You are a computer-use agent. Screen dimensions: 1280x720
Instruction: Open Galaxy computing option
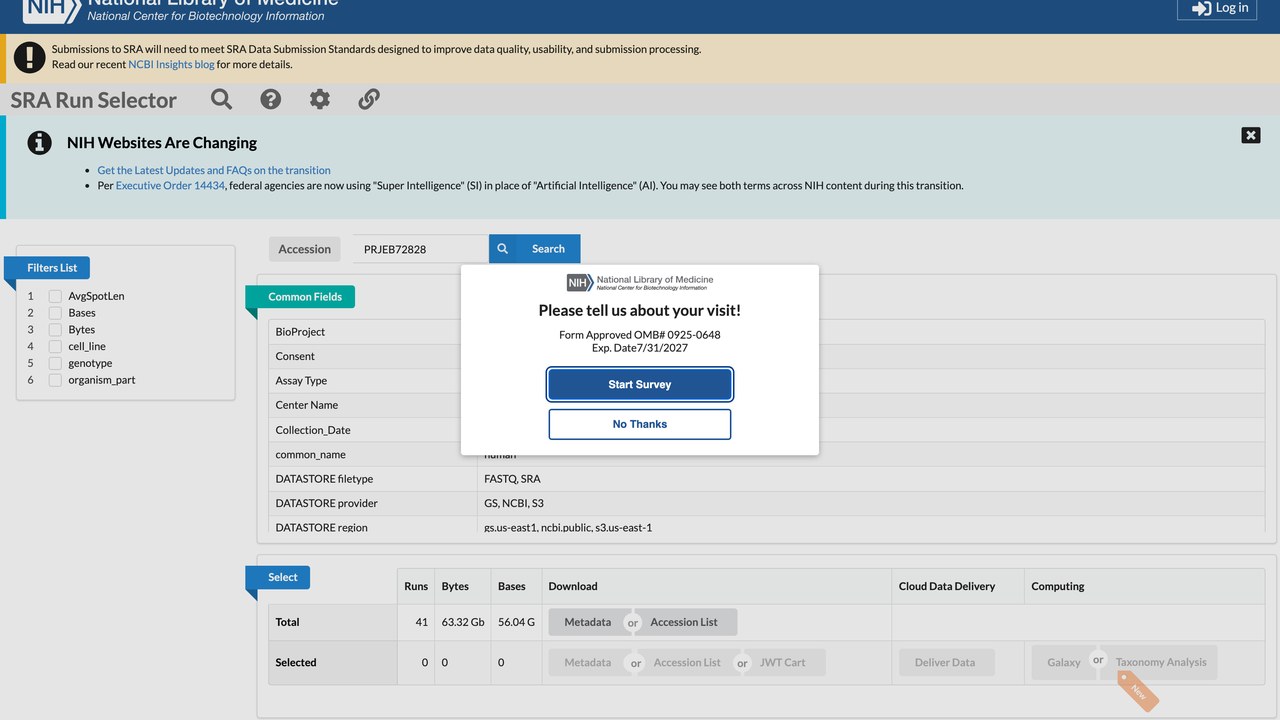click(x=1063, y=662)
